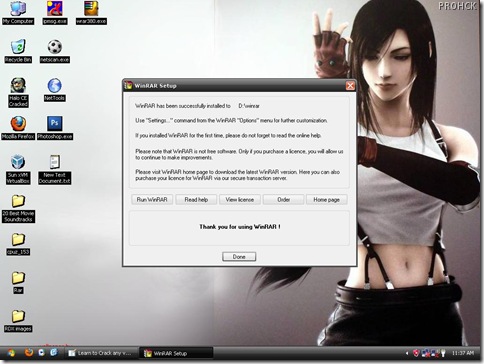Open RDK images folder icon

point(18,320)
